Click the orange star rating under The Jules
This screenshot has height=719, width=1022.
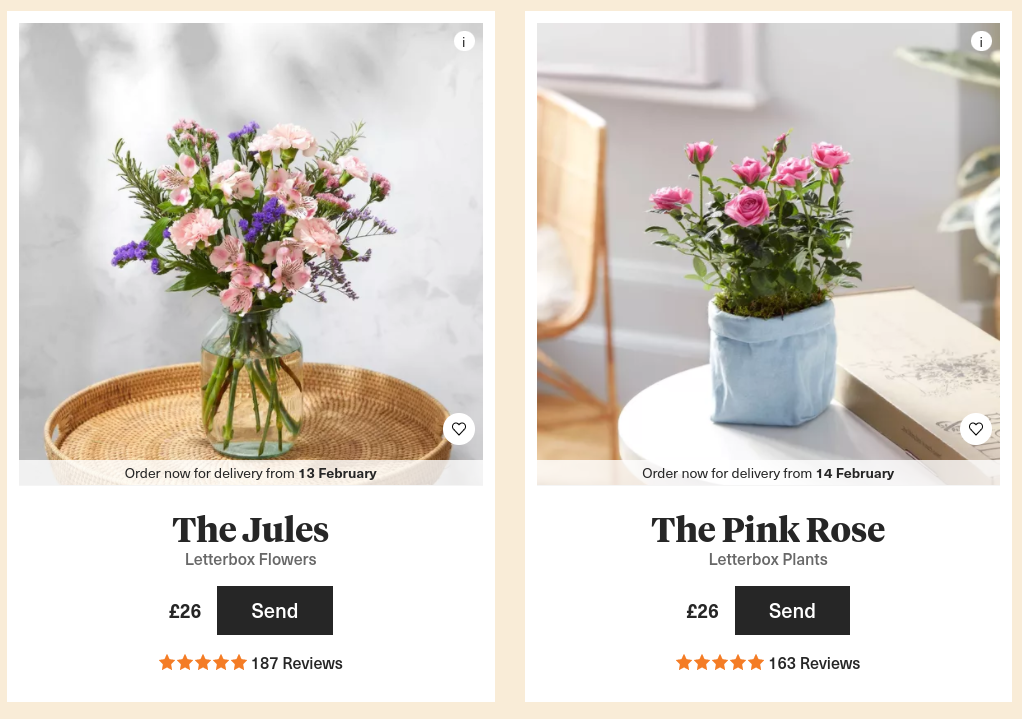tap(203, 663)
